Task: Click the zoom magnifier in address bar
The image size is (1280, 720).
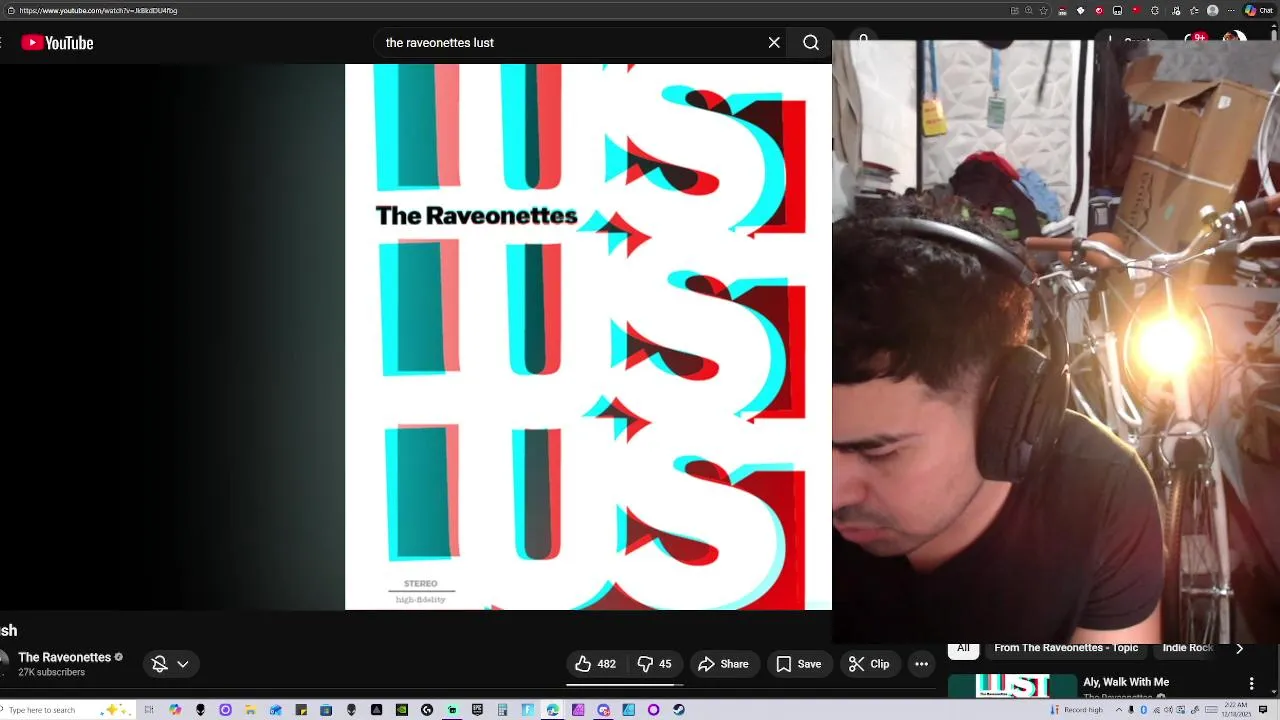Action: coord(1028,10)
